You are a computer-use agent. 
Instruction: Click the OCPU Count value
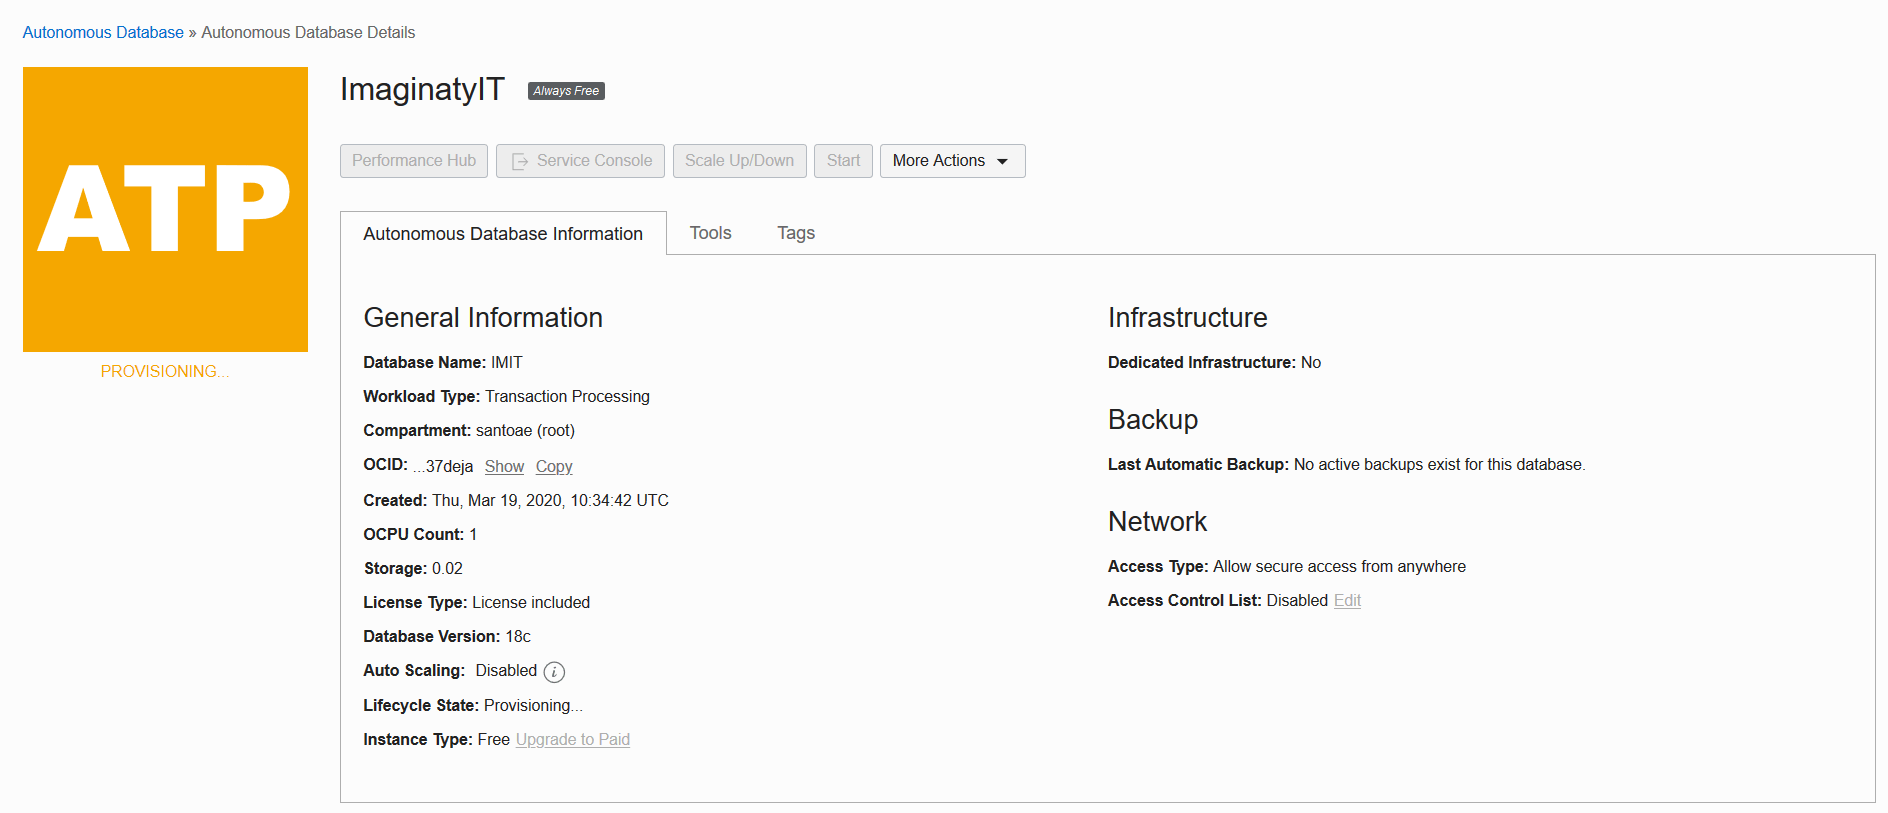pos(473,534)
